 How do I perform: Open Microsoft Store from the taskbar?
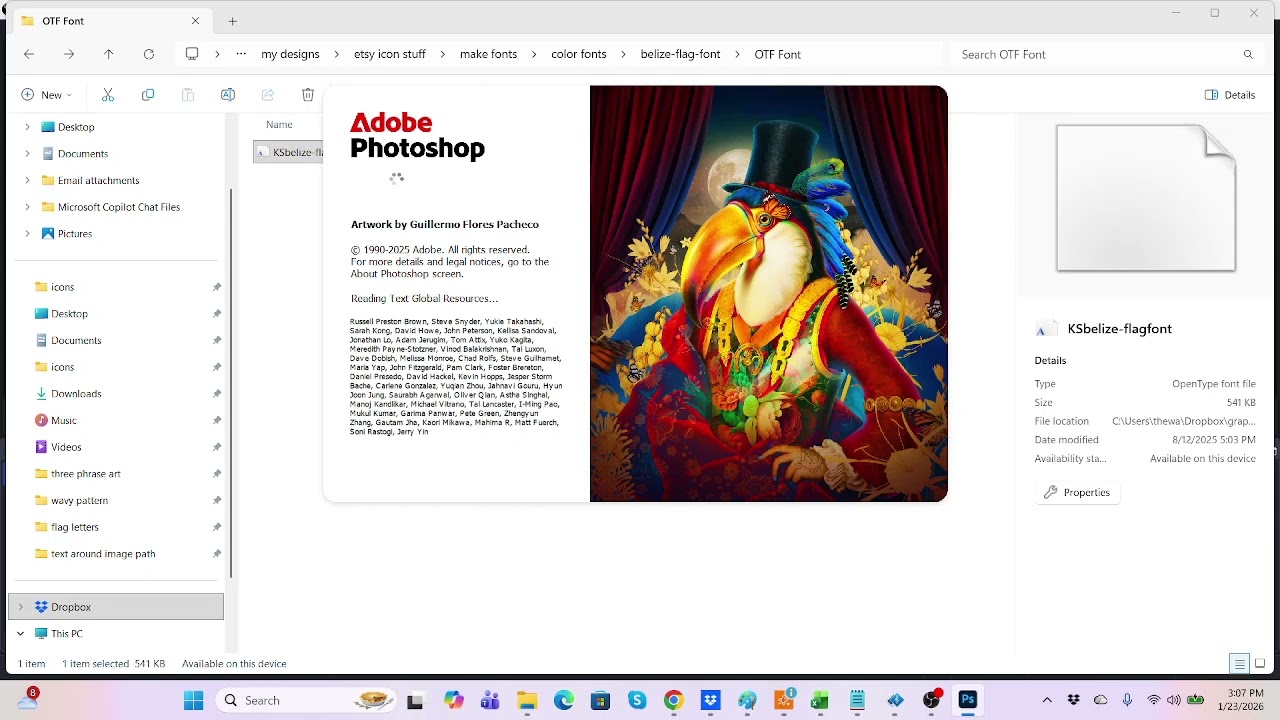[600, 700]
